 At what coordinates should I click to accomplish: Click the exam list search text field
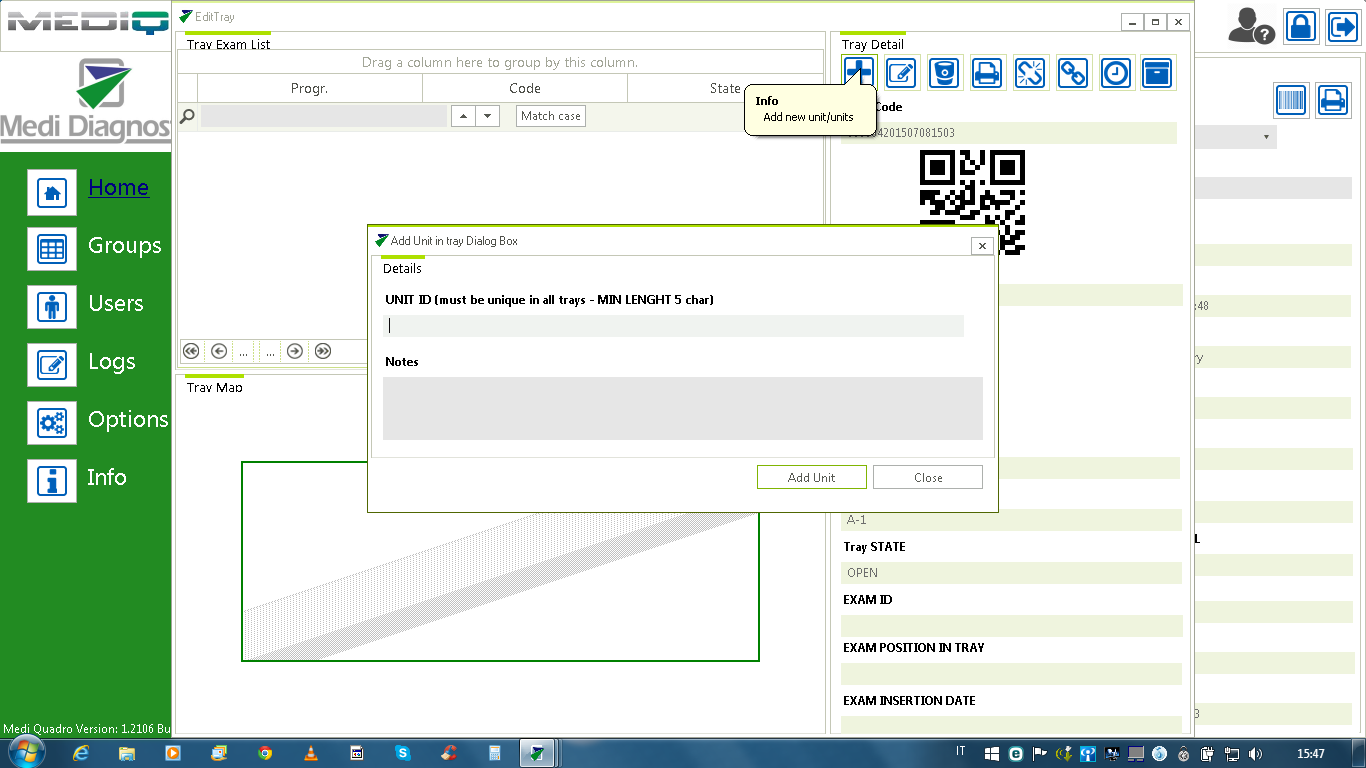click(323, 116)
